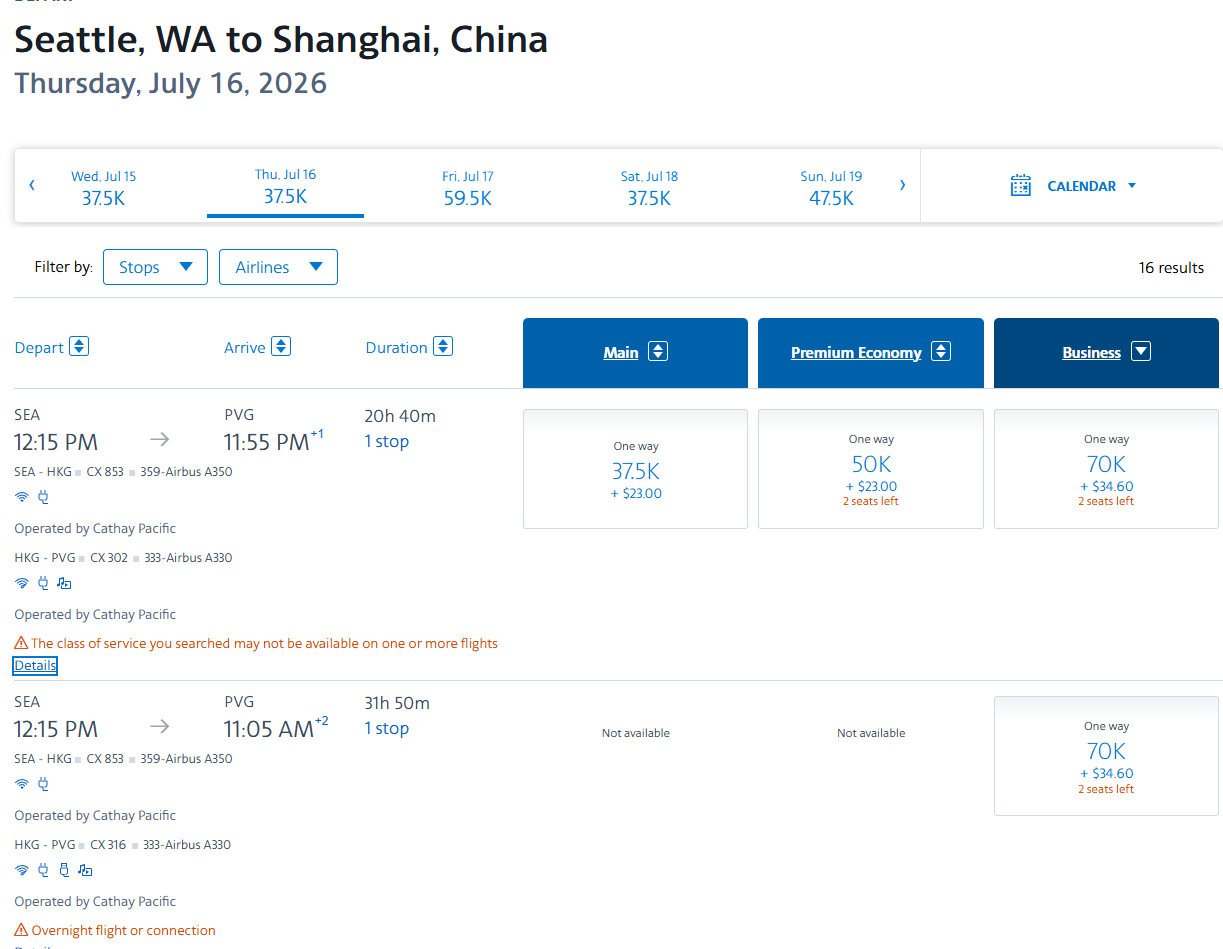Click the Depart column label
The image size is (1223, 949).
click(39, 347)
